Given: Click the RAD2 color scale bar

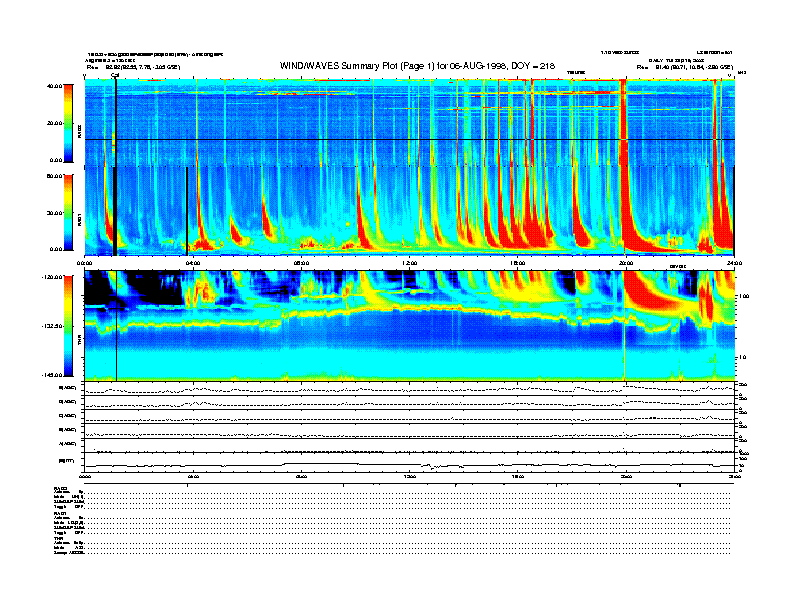Looking at the screenshot, I should click(x=68, y=123).
